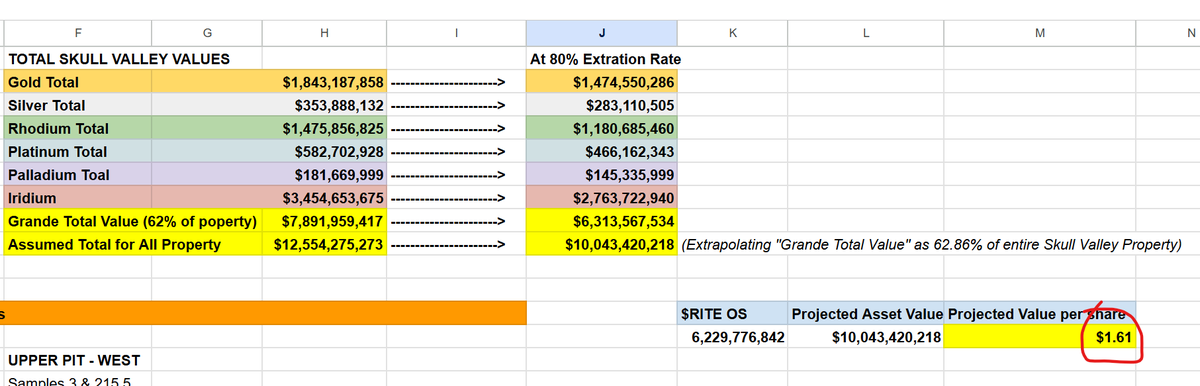Image resolution: width=1200 pixels, height=386 pixels.
Task: Select gold value $1,843,187,858
Action: pyautogui.click(x=325, y=82)
